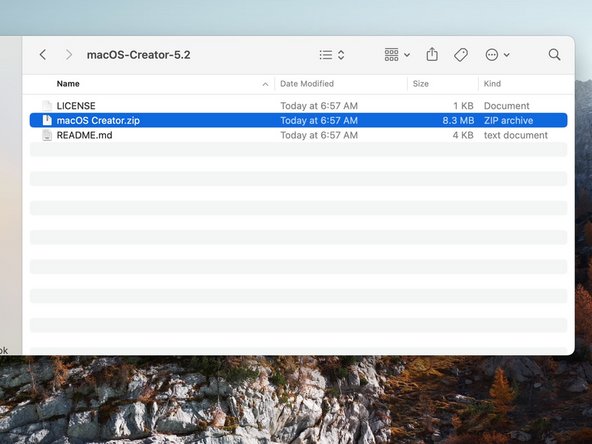Click the 4 KB size value
Viewport: 592px width, 444px height.
(463, 135)
